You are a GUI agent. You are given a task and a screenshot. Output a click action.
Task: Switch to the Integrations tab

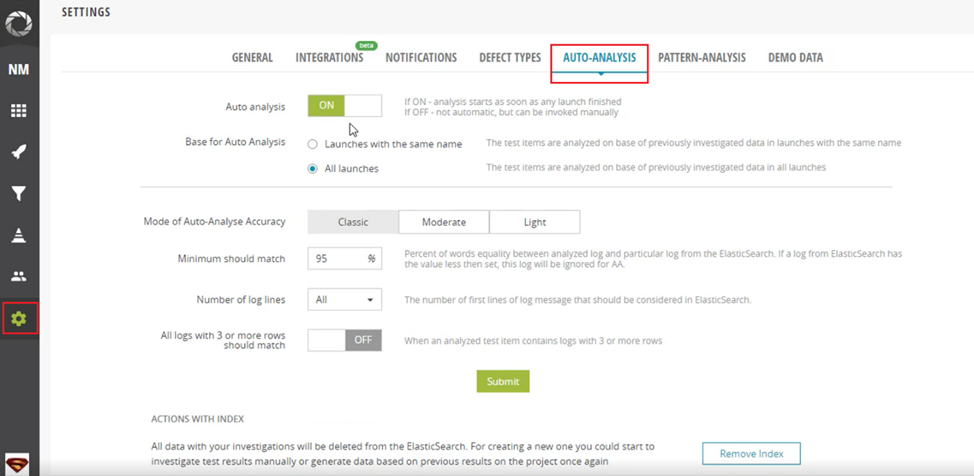(329, 58)
